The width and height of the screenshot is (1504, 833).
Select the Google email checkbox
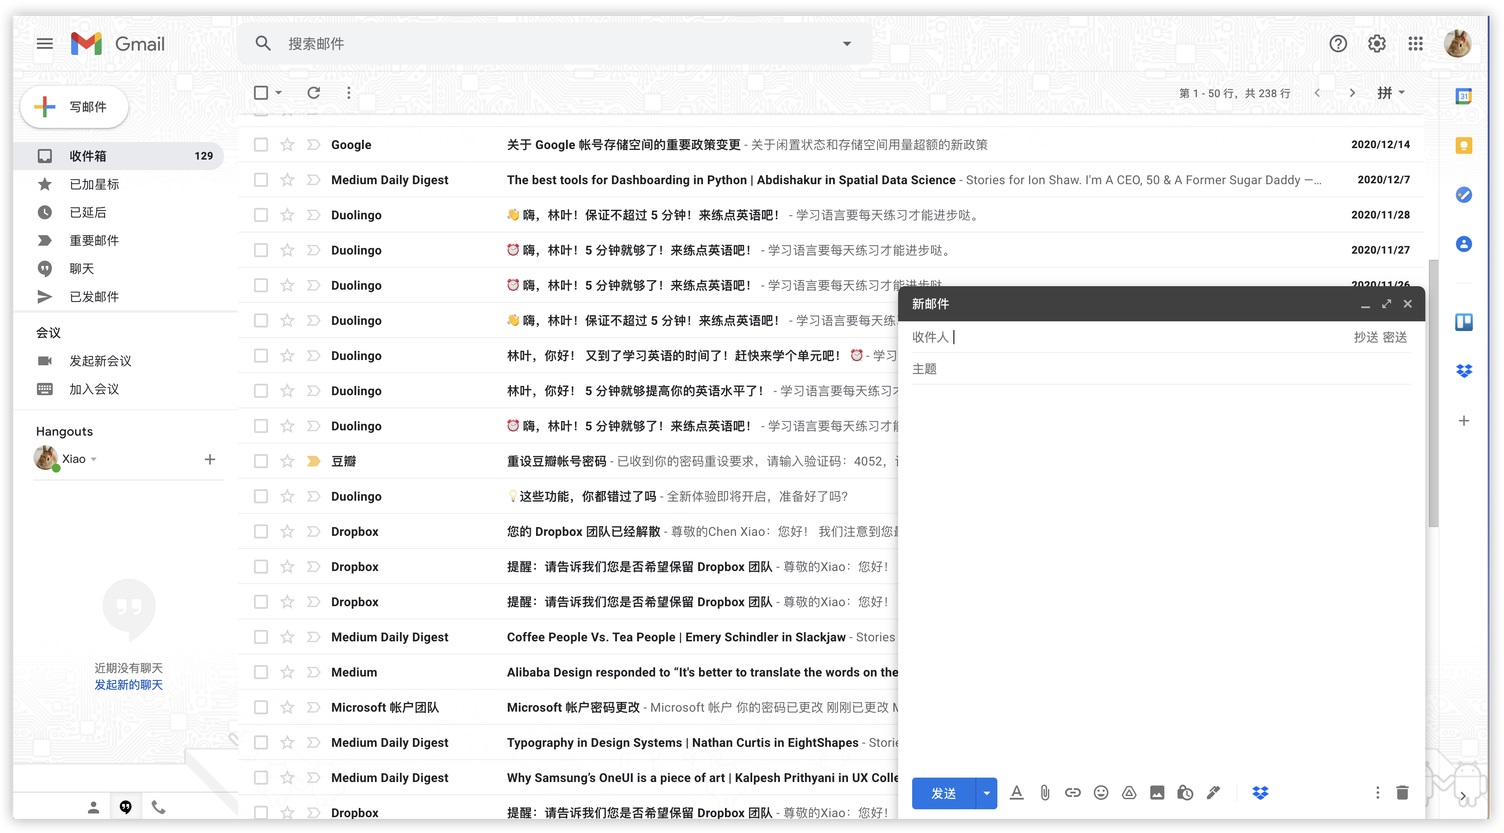point(261,145)
